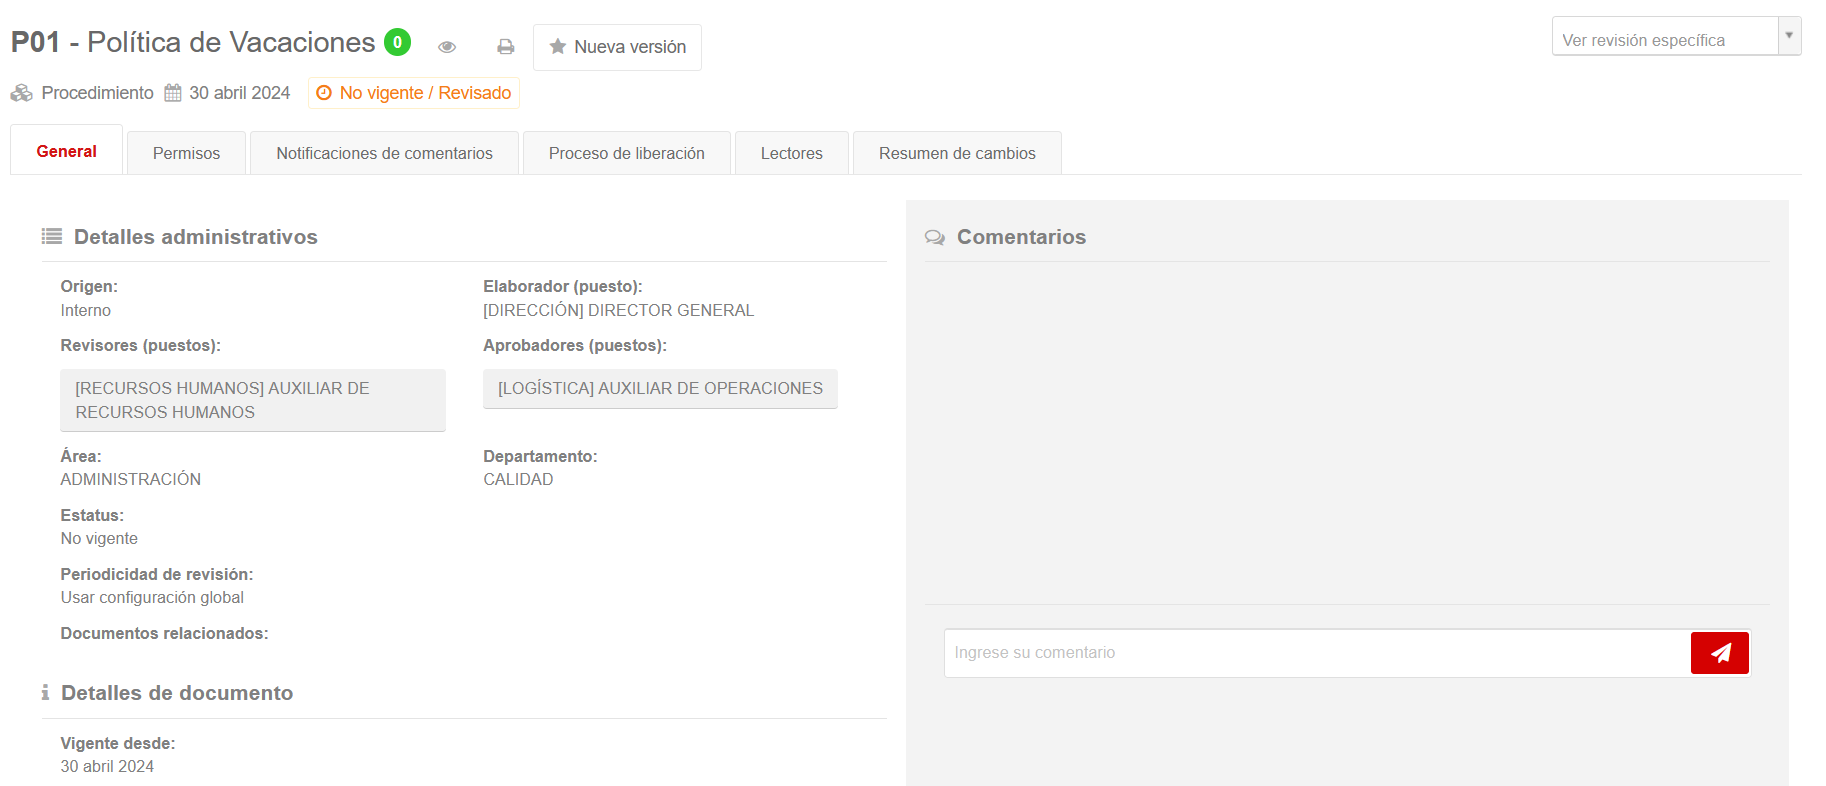
Task: Select the Lectores tab
Action: 791,153
